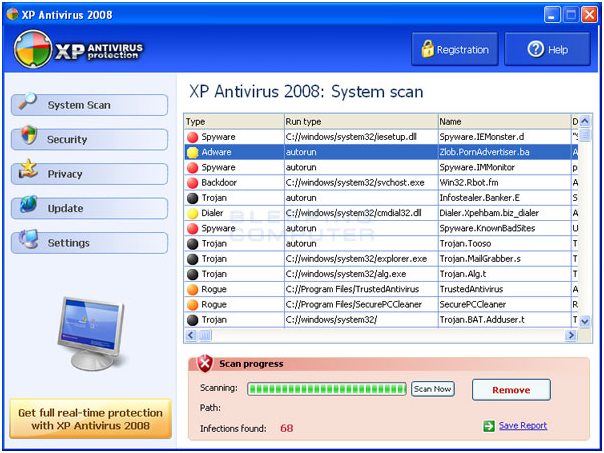Click the black dot on Trojan.BAT.Adduser.t row
Image resolution: width=604 pixels, height=453 pixels.
(192, 320)
